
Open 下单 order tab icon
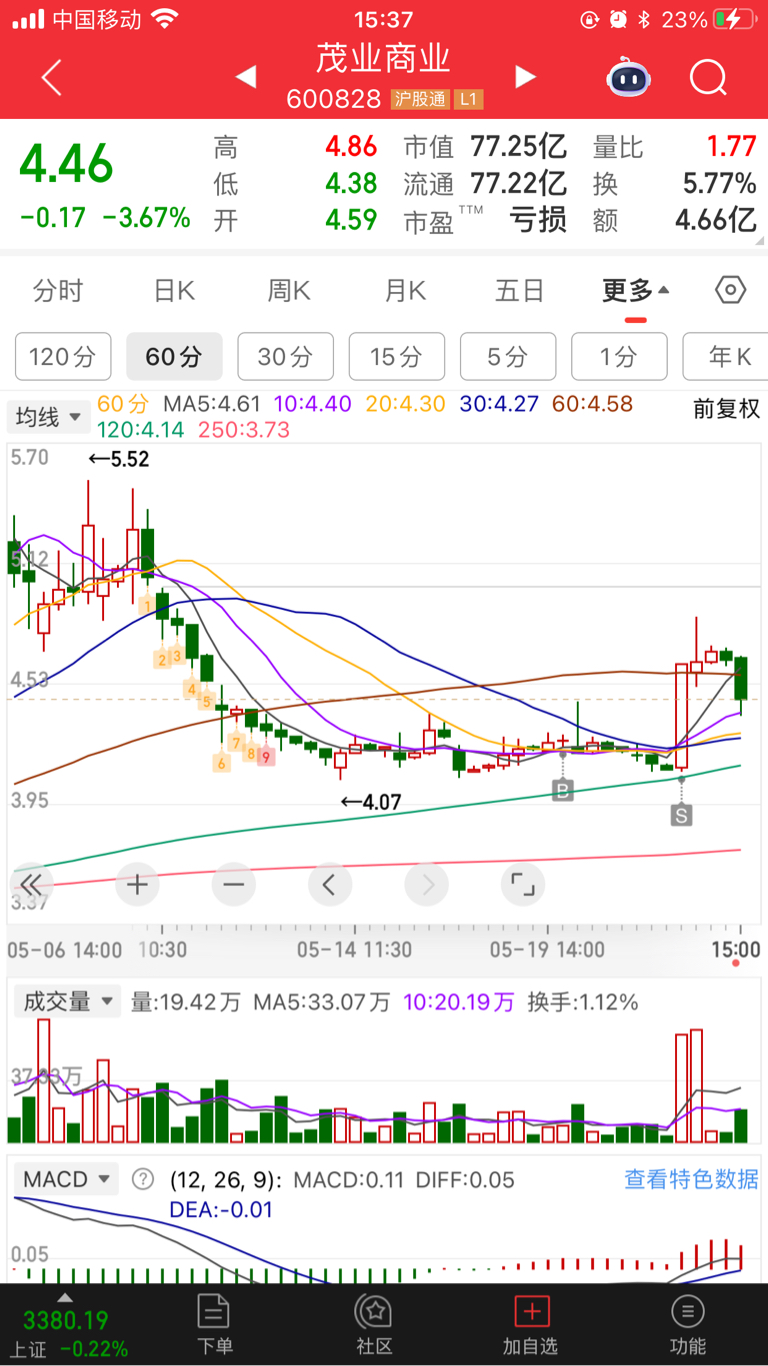214,1325
